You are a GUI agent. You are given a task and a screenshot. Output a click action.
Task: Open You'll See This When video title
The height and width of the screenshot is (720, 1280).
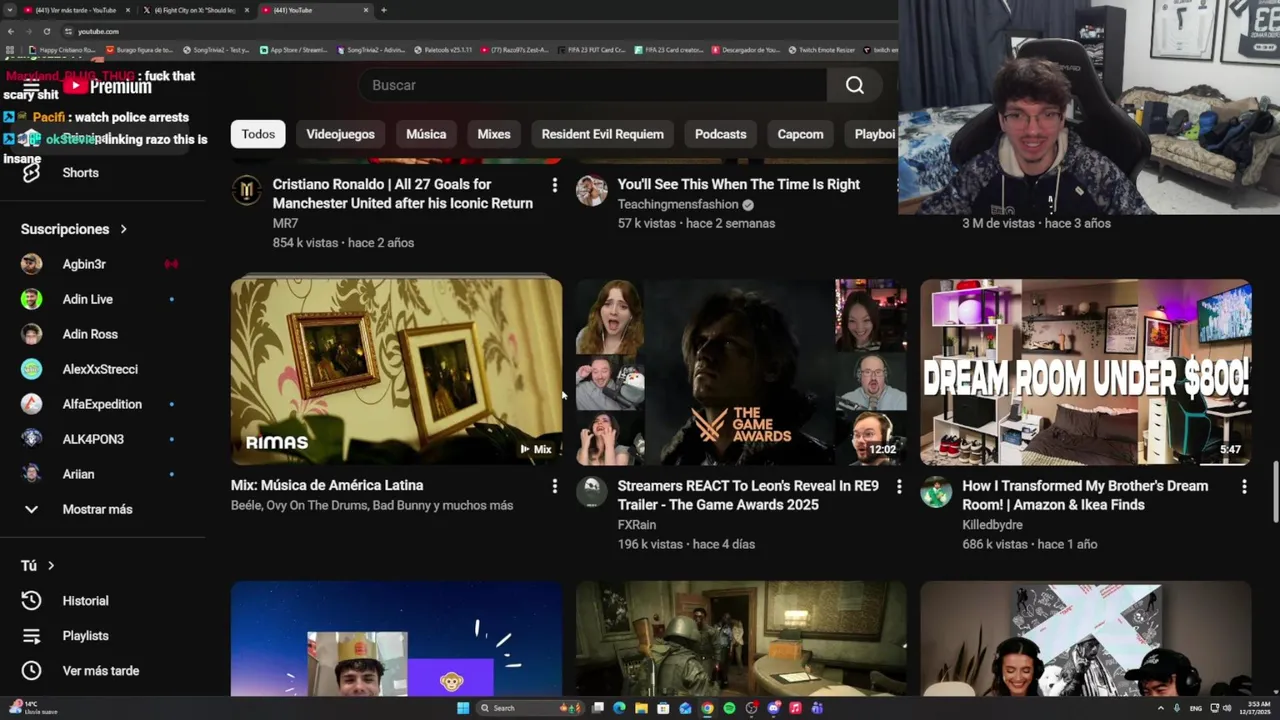739,184
